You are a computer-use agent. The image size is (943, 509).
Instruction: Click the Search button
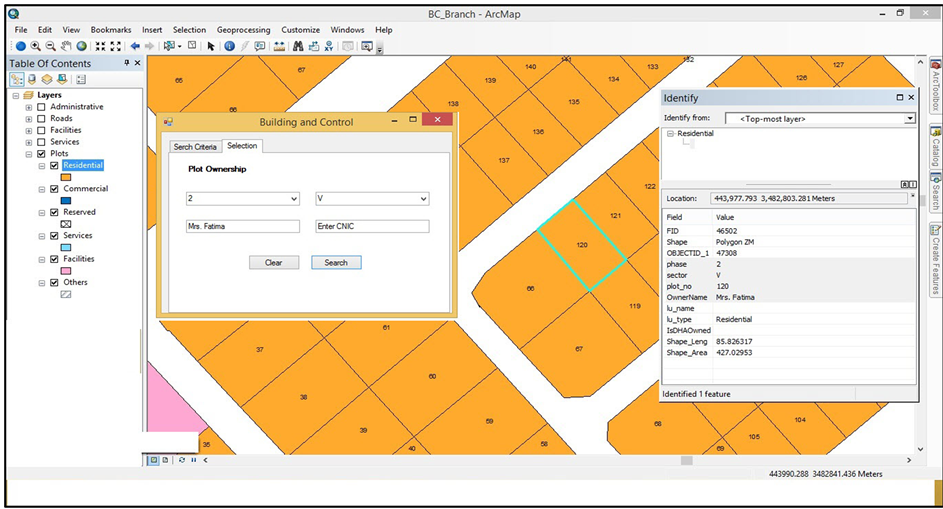click(x=336, y=263)
